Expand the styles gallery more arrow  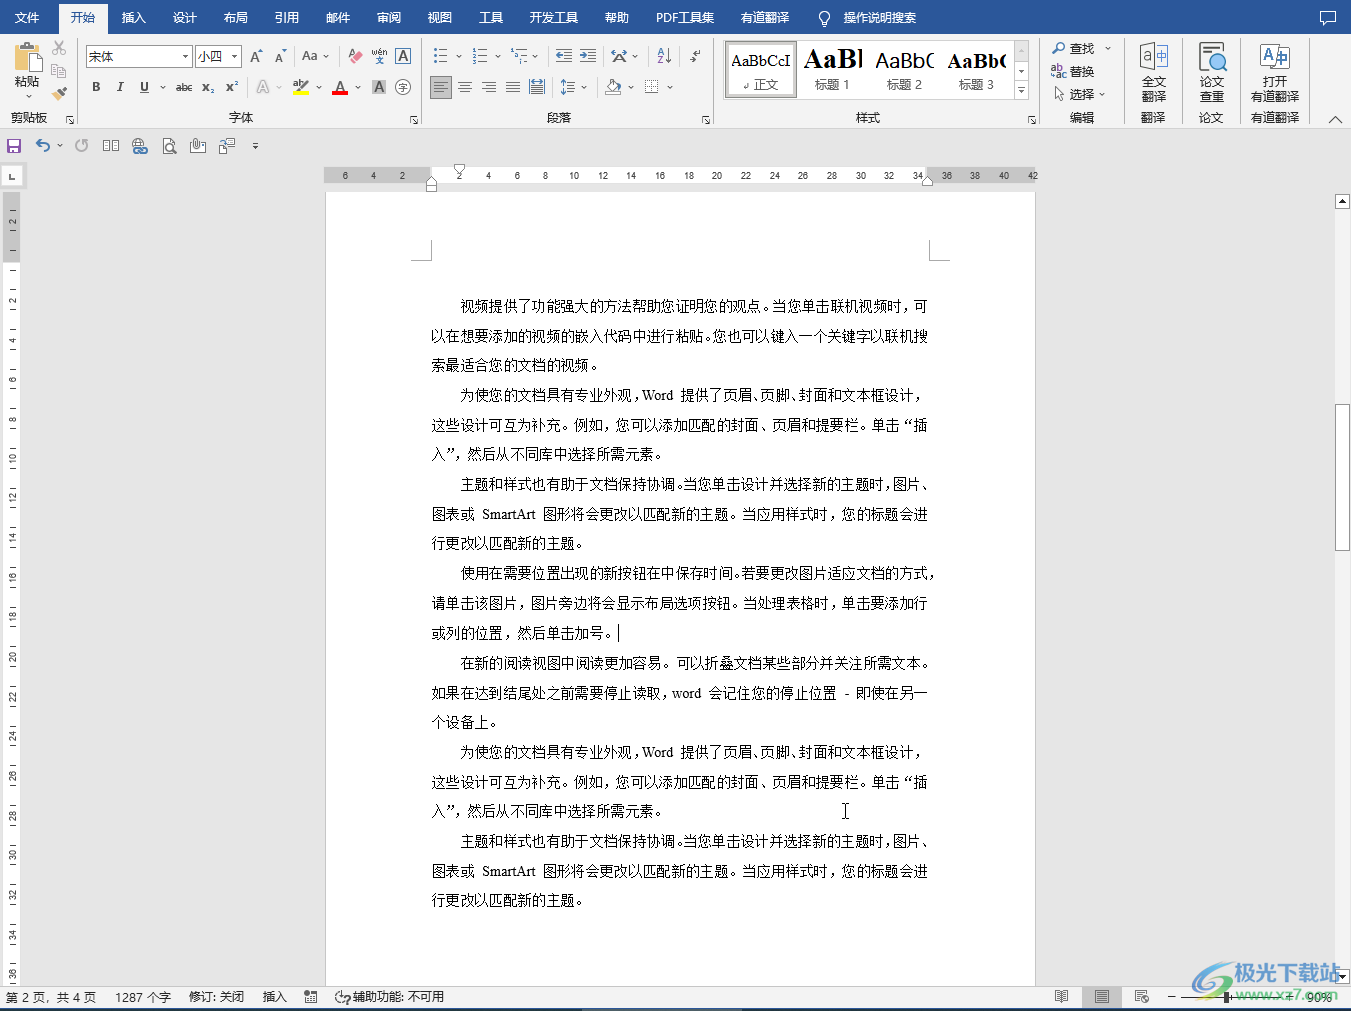(1021, 90)
